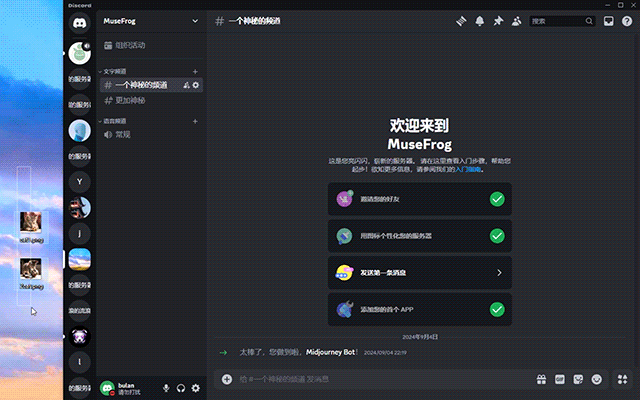Add a new voice channel with plus
The width and height of the screenshot is (640, 400).
(195, 121)
